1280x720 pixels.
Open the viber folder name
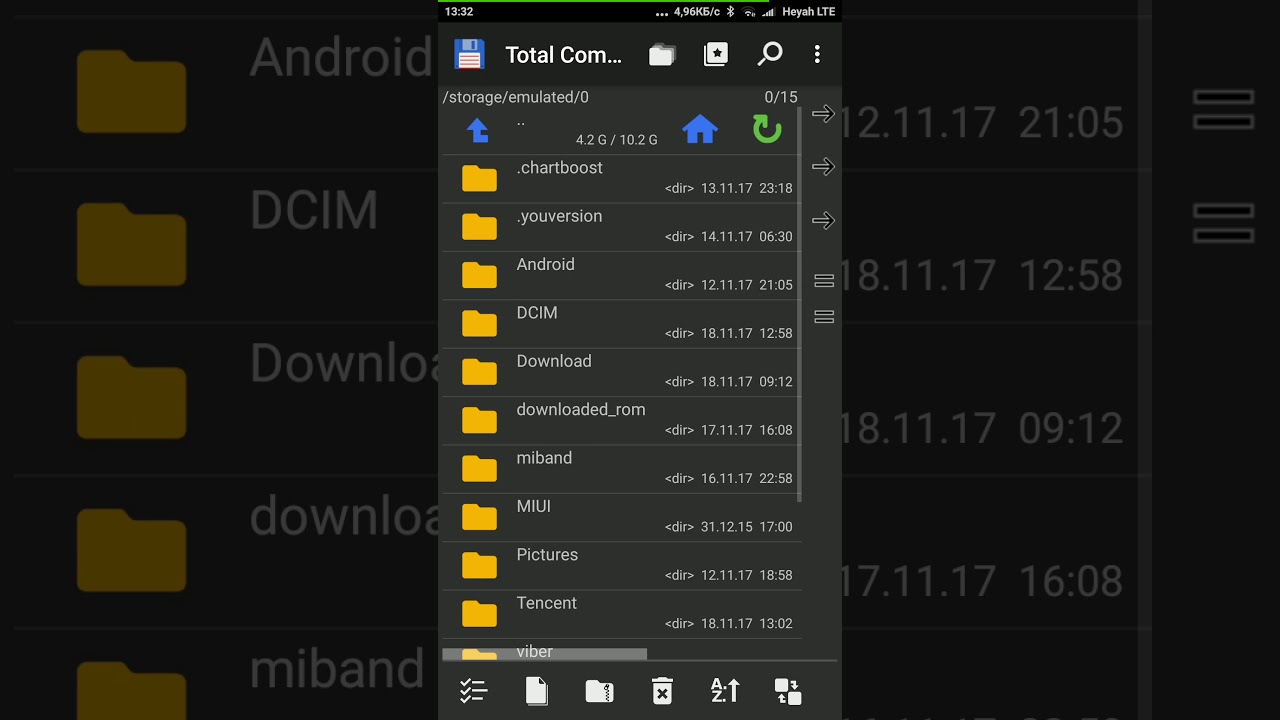[534, 651]
